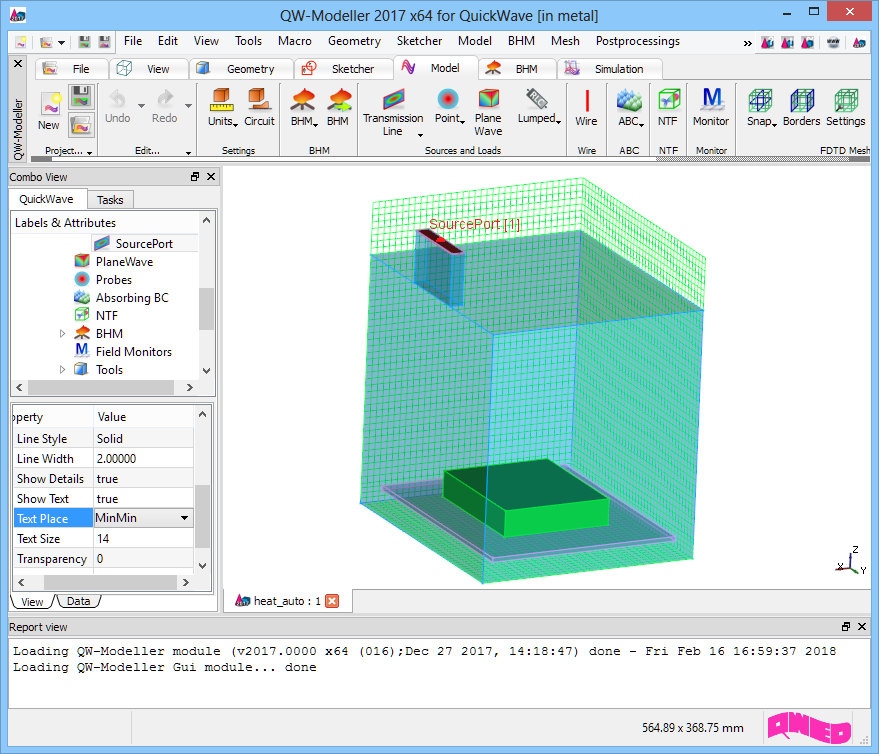Click the New project icon

point(49,104)
